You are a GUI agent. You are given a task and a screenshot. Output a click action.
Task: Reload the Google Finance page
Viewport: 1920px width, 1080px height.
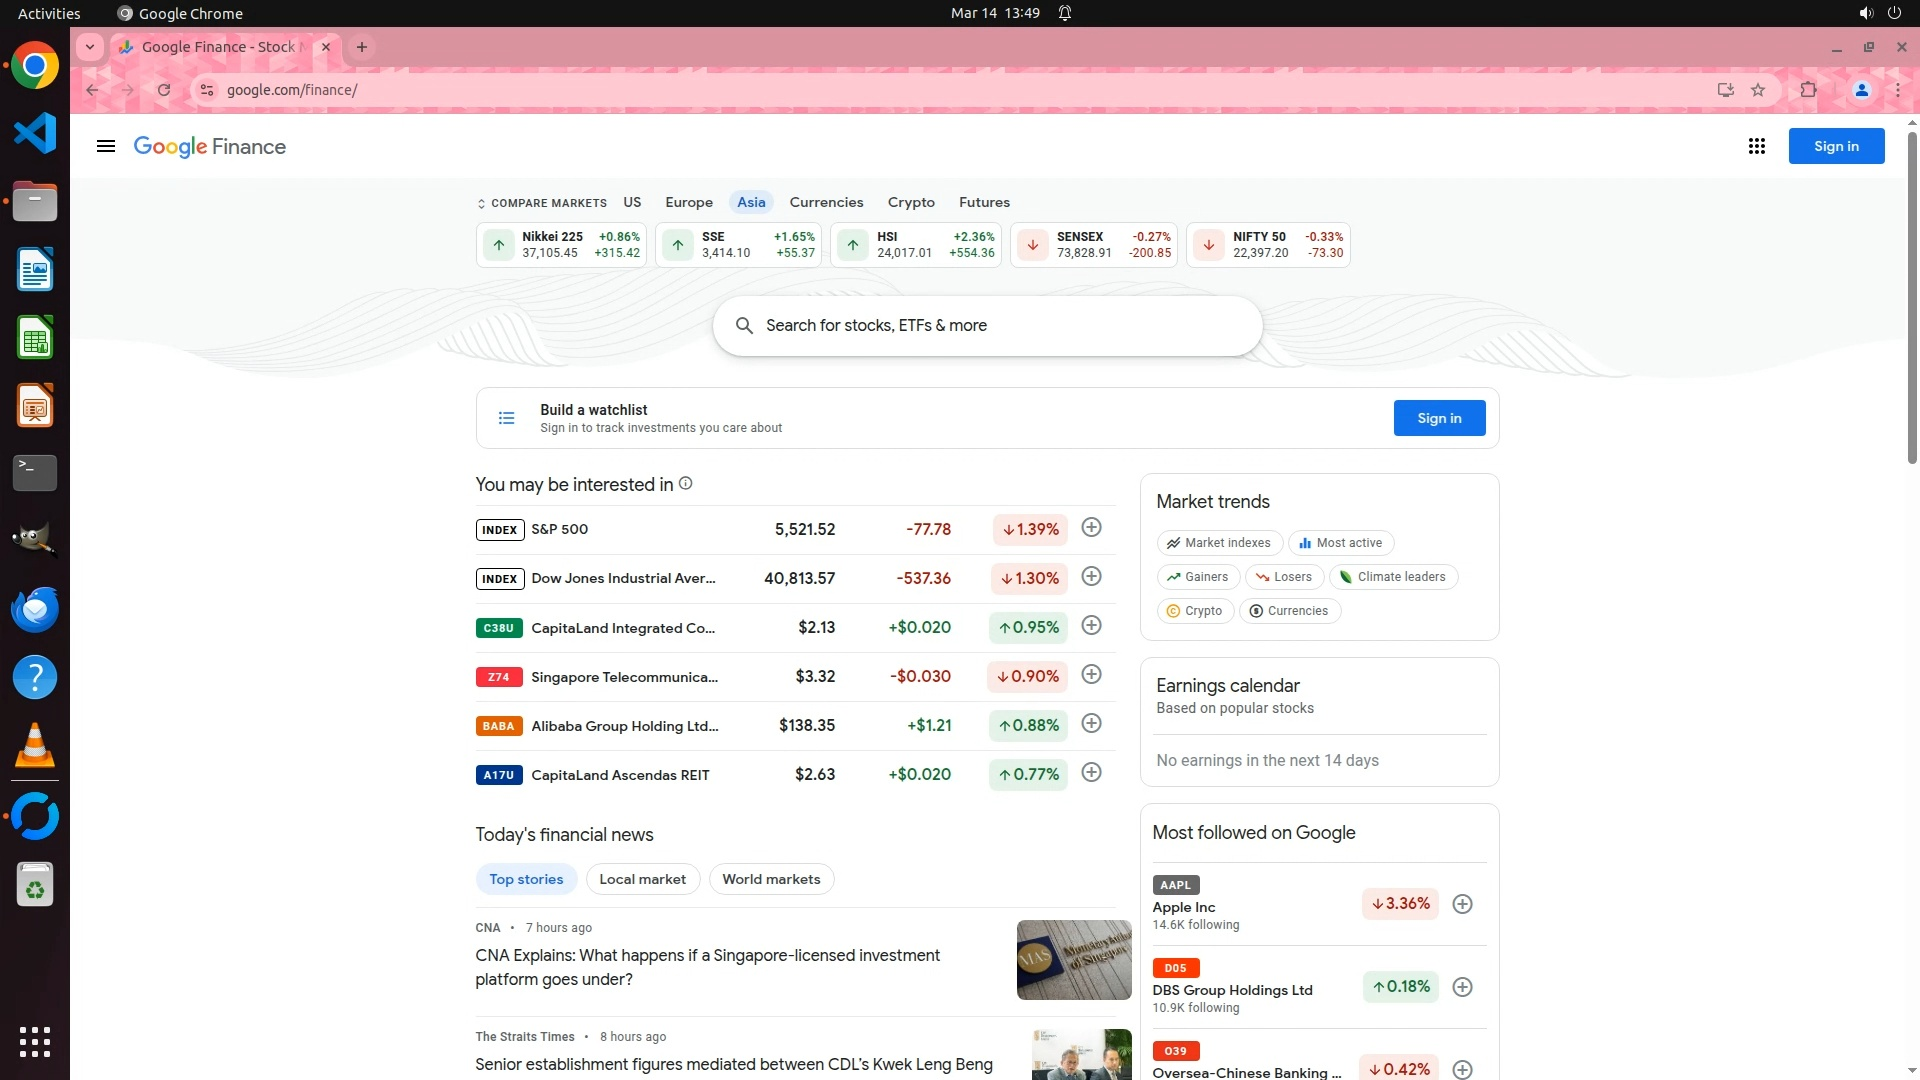pyautogui.click(x=164, y=90)
